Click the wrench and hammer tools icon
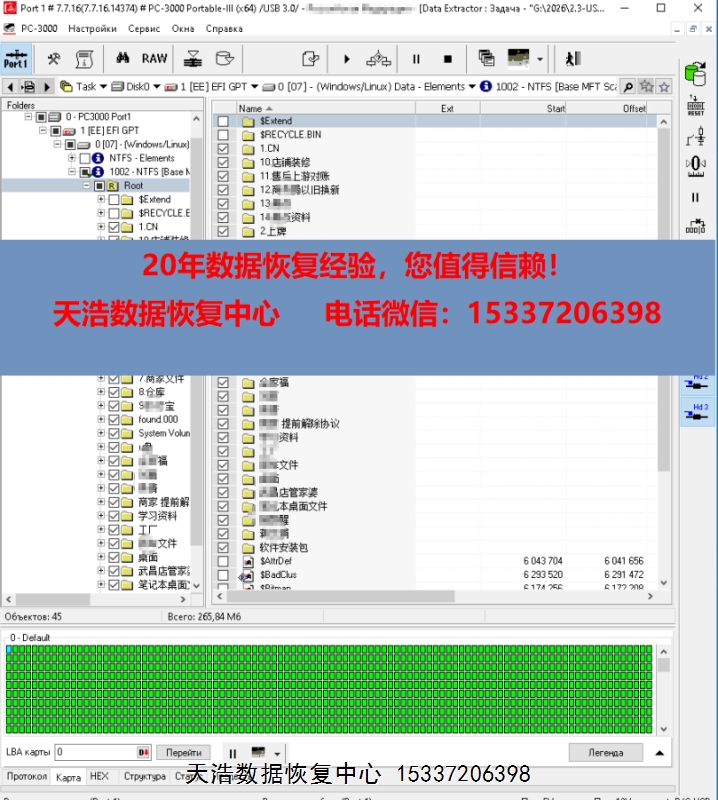Viewport: 718px width, 800px height. [54, 59]
